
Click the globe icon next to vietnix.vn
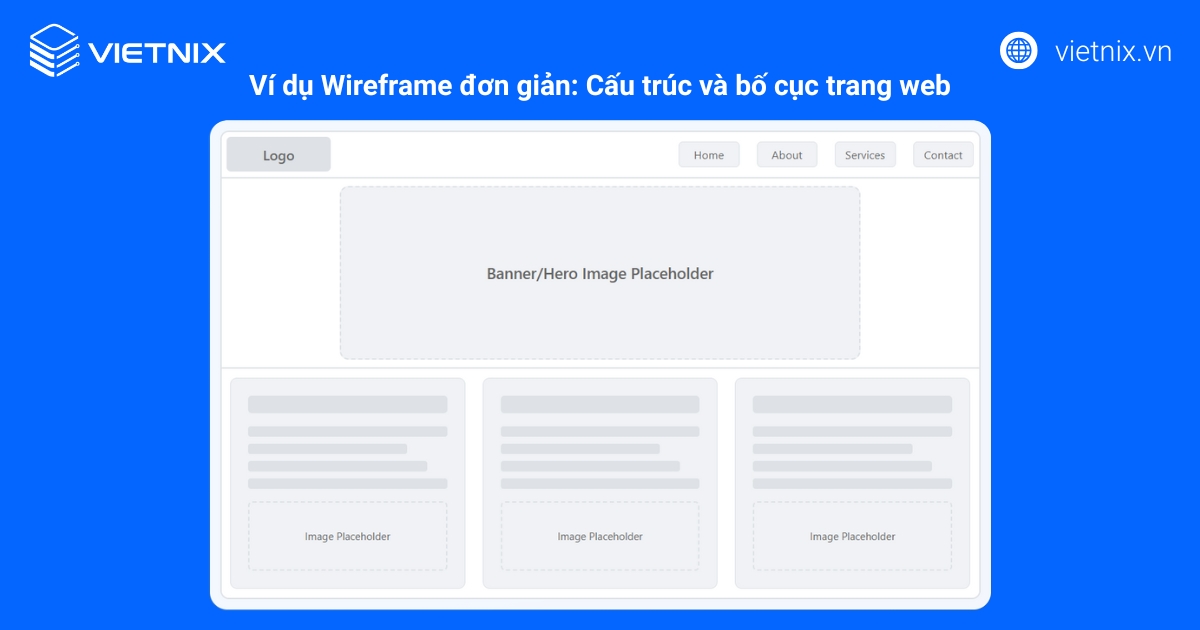tap(1018, 50)
